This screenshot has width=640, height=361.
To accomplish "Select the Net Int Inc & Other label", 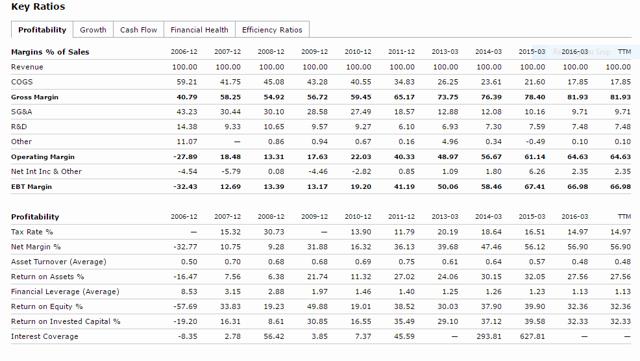I will tap(46, 172).
